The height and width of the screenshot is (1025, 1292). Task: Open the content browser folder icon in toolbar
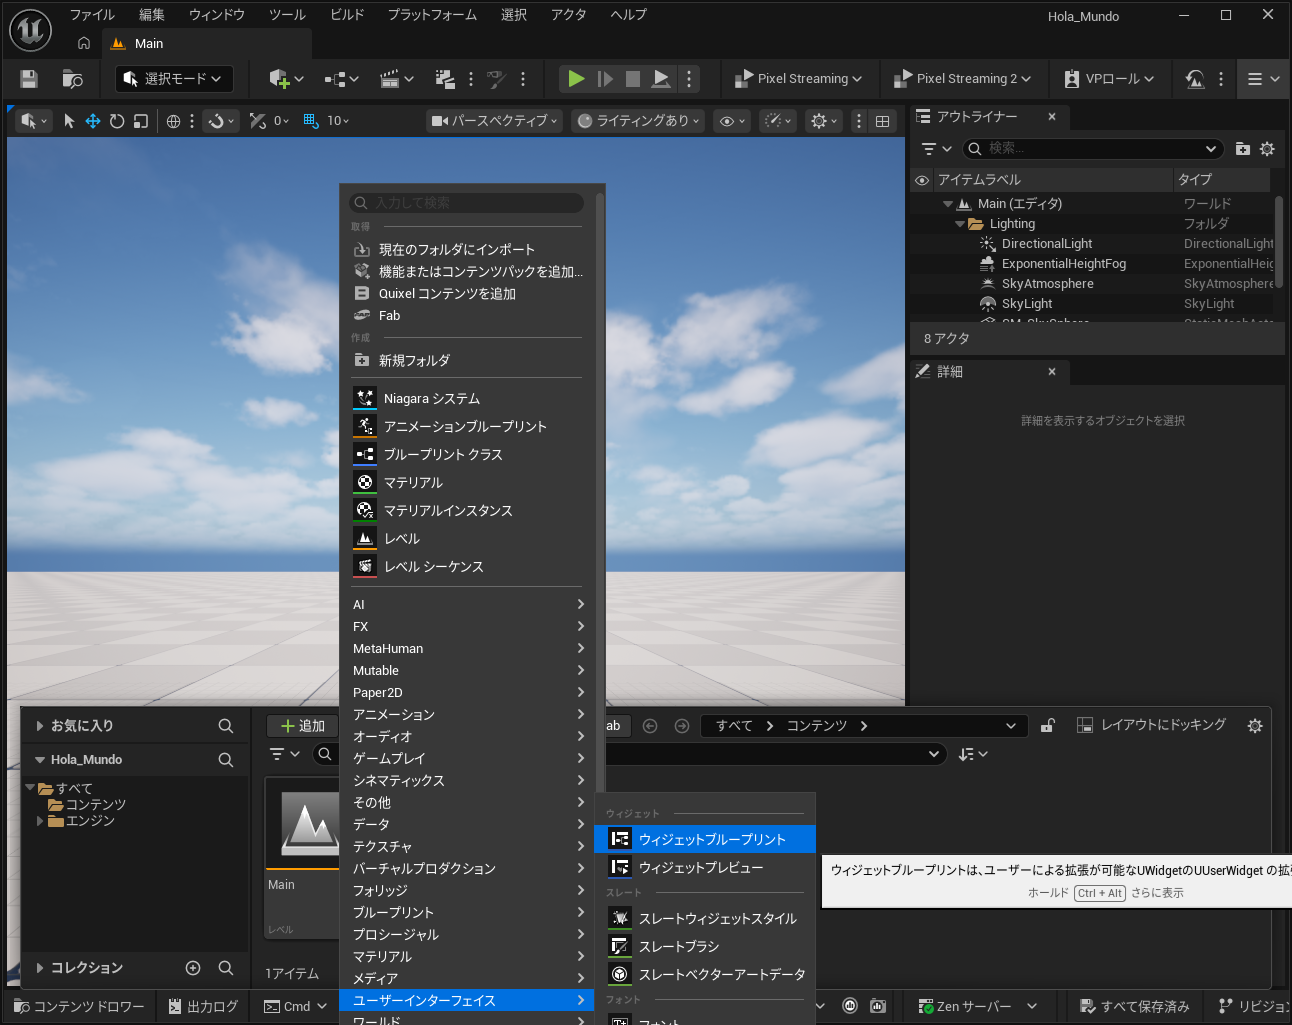pos(72,79)
